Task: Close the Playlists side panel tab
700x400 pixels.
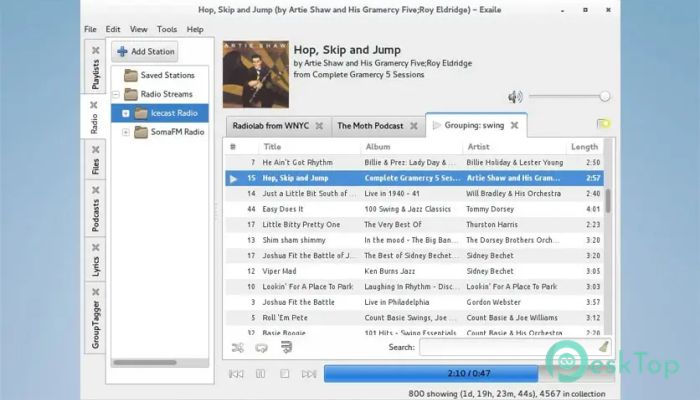Action: pos(96,50)
